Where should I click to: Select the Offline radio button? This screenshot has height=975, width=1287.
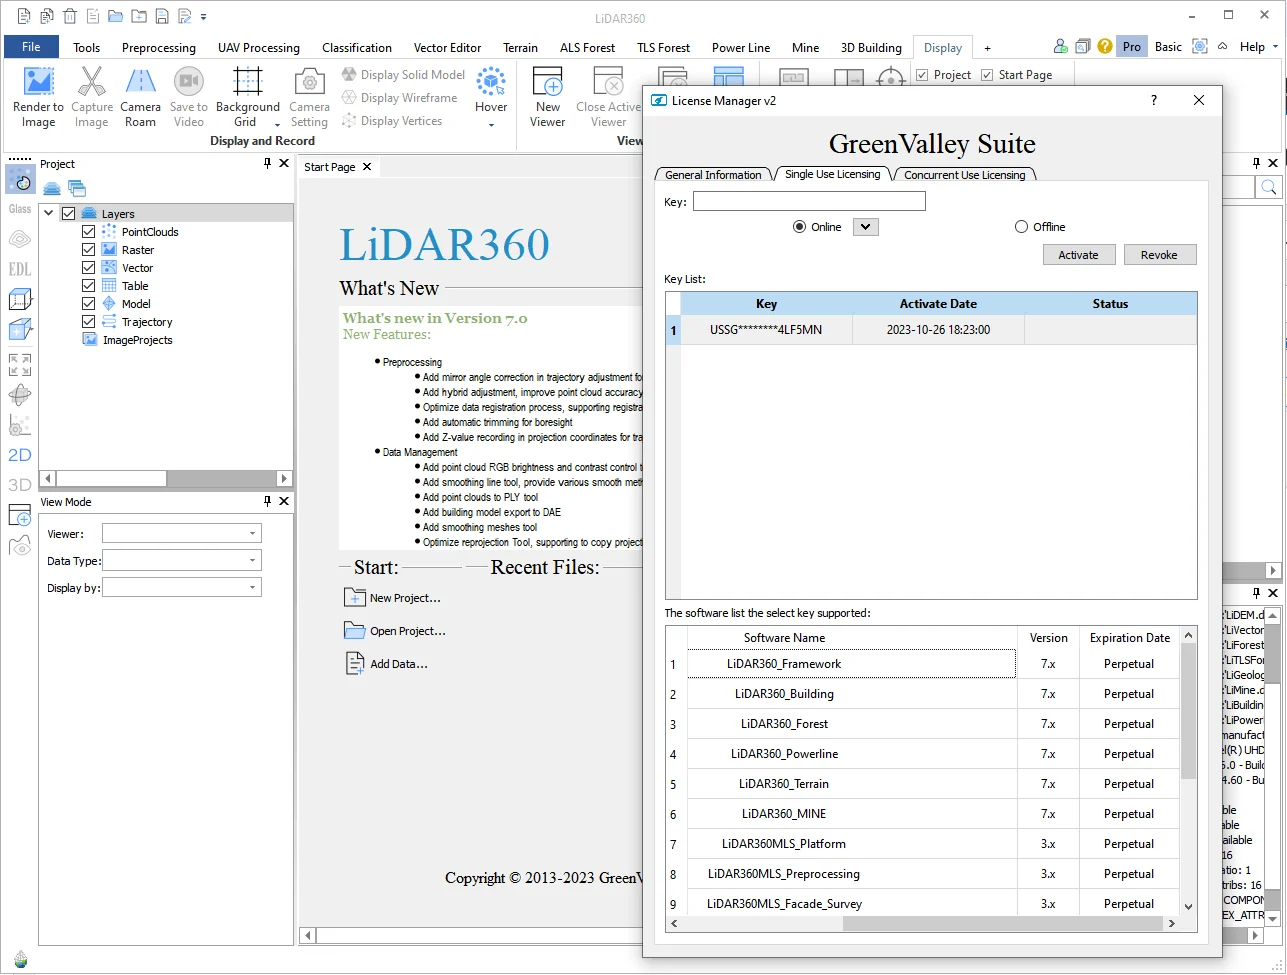pos(1021,227)
